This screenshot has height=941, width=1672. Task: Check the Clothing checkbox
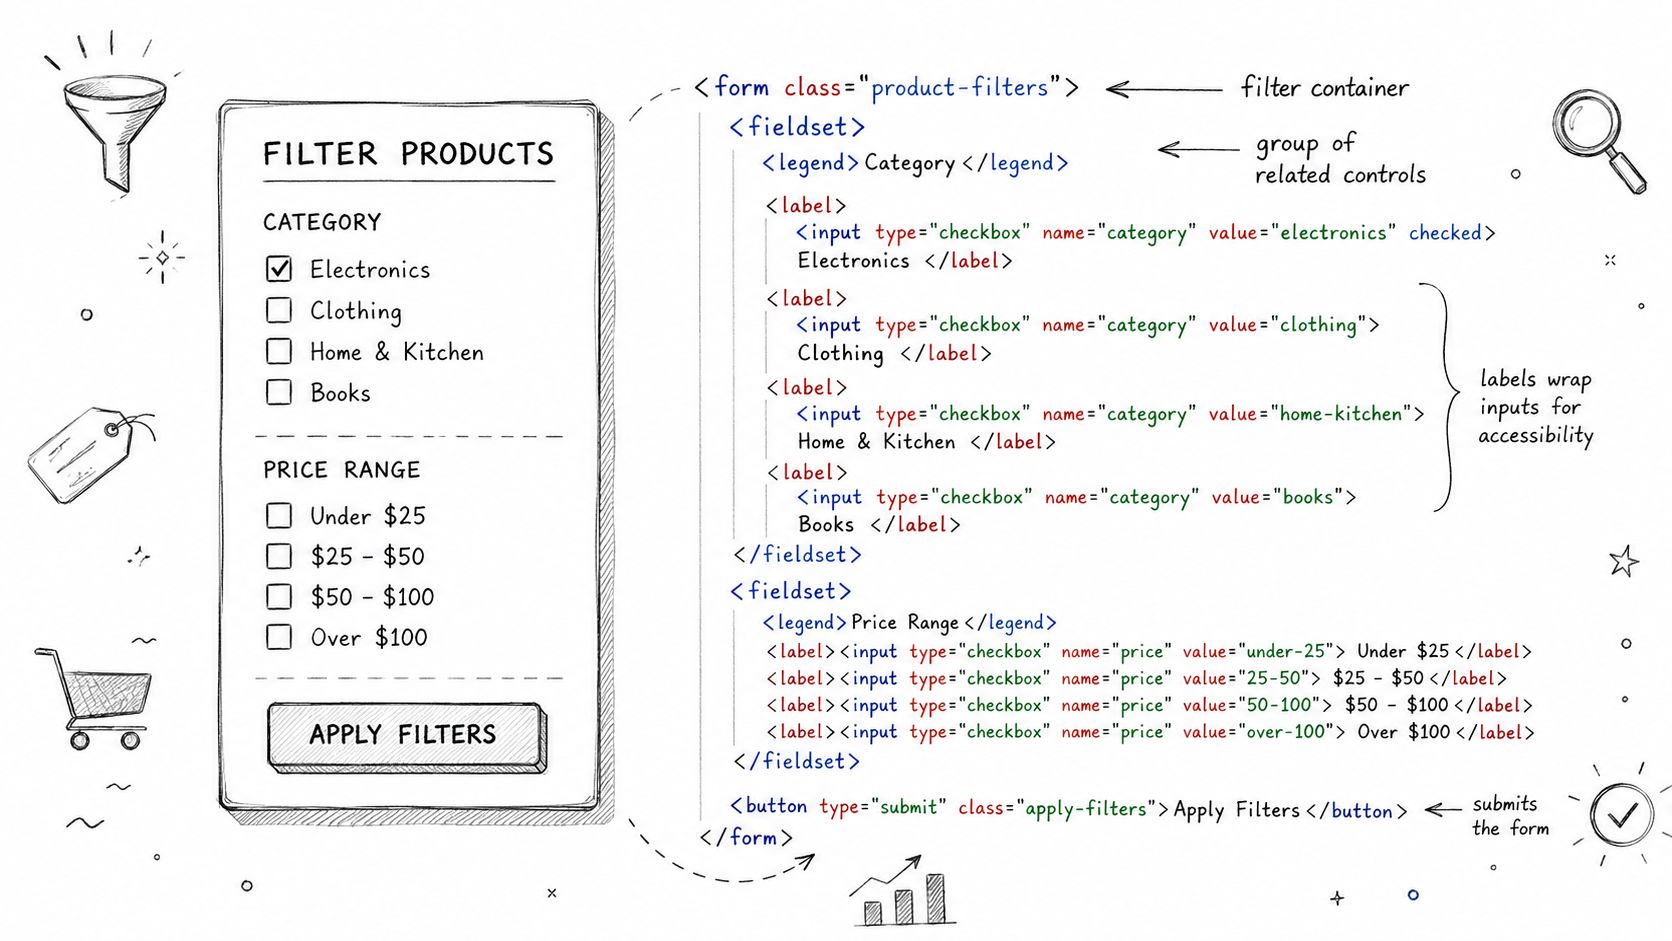[279, 310]
